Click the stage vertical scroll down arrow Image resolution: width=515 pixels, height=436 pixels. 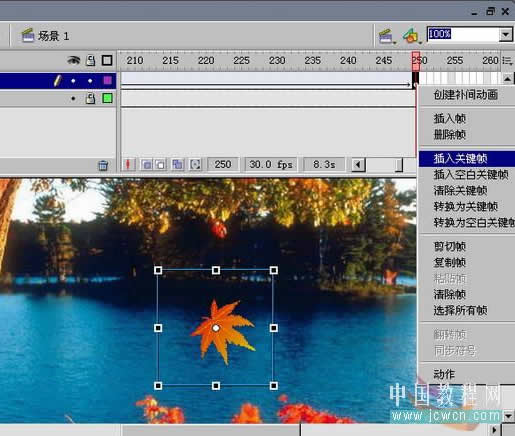pyautogui.click(x=508, y=416)
